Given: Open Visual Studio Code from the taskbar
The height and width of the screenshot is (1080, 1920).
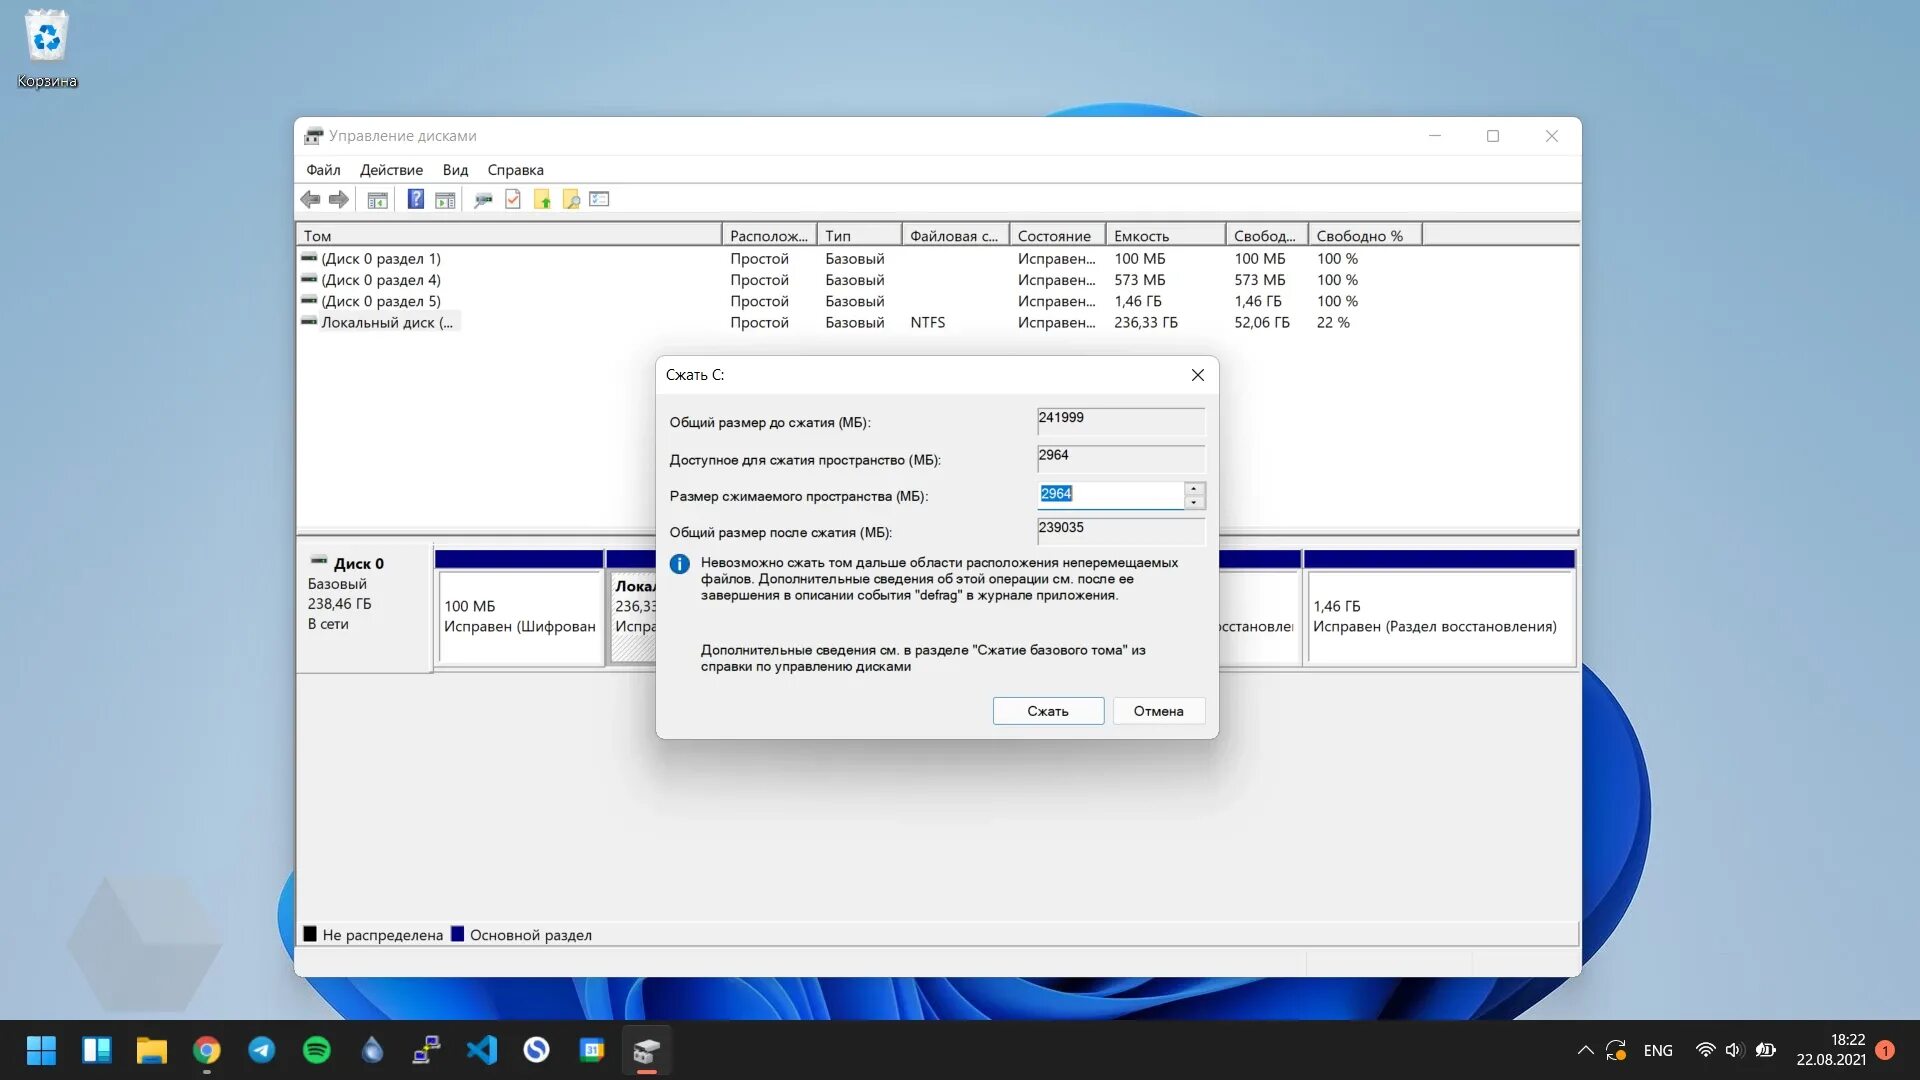Looking at the screenshot, I should [x=482, y=1050].
